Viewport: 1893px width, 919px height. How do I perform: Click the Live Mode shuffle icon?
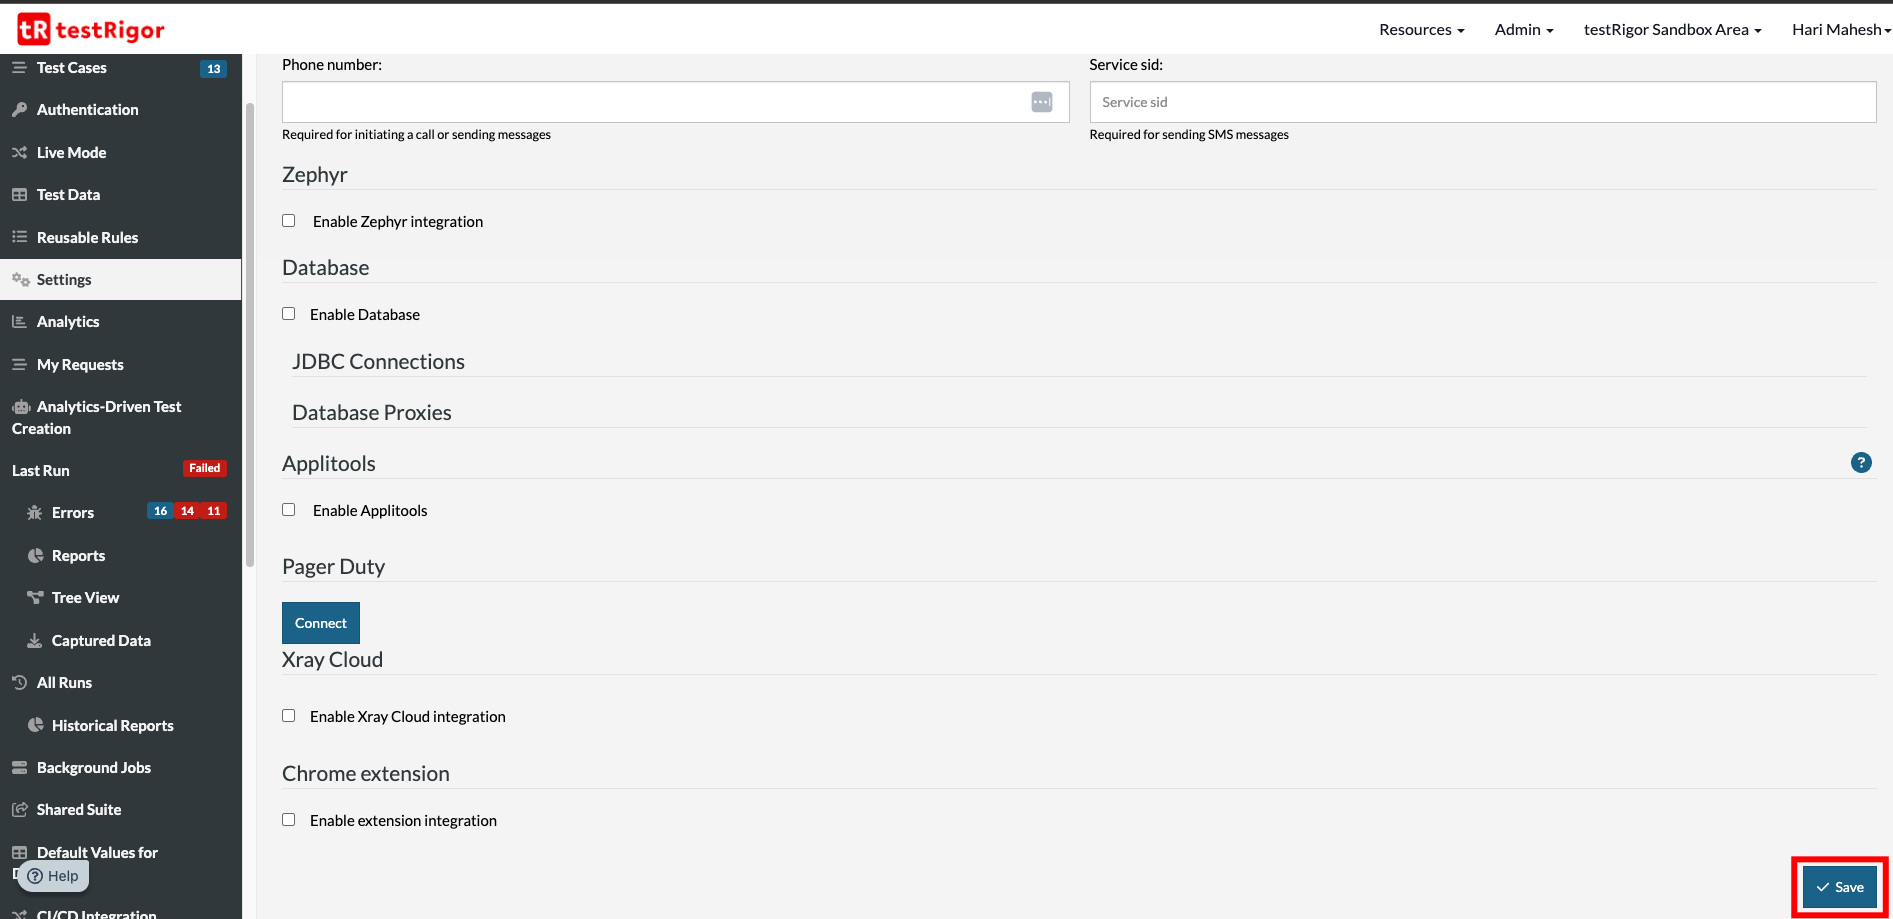pos(19,152)
